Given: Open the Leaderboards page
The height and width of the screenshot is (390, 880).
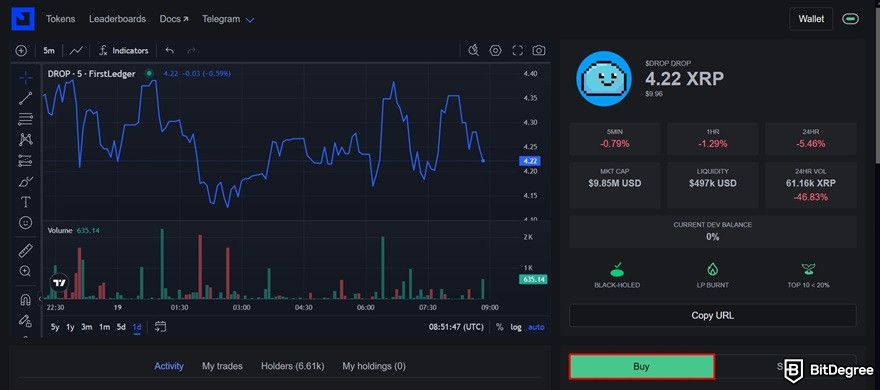Looking at the screenshot, I should [x=117, y=19].
